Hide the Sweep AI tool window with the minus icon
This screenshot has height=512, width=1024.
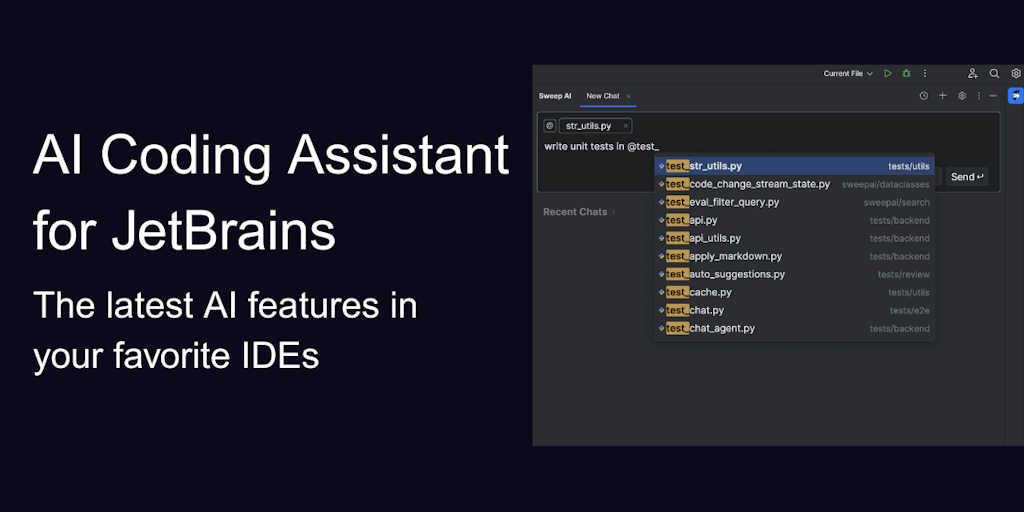[x=993, y=96]
